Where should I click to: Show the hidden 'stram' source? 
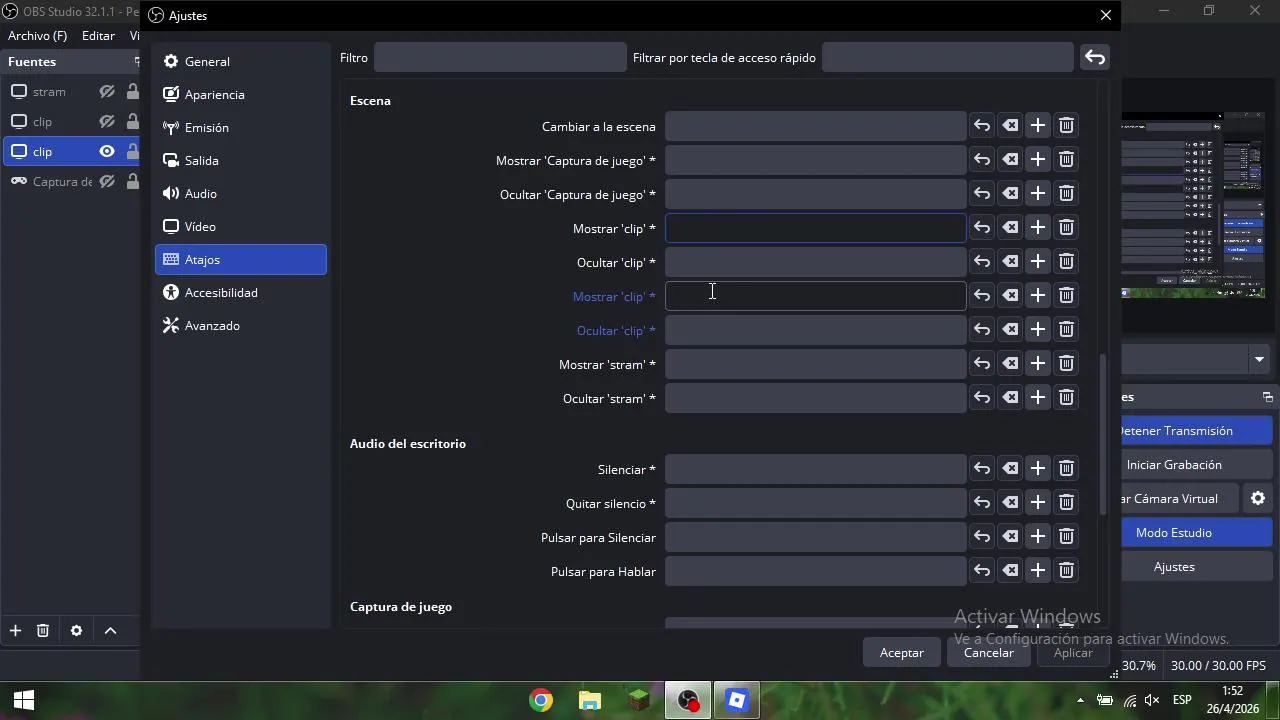[x=107, y=92]
